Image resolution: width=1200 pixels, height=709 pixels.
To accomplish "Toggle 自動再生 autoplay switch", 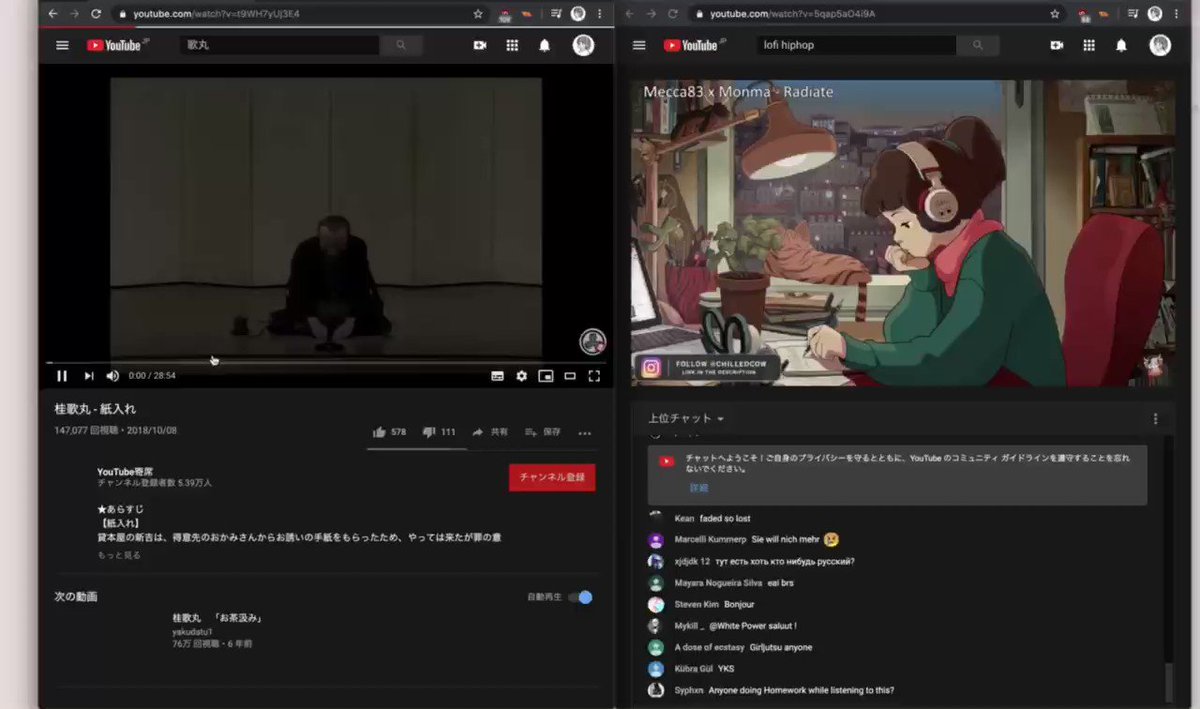I will (x=580, y=597).
